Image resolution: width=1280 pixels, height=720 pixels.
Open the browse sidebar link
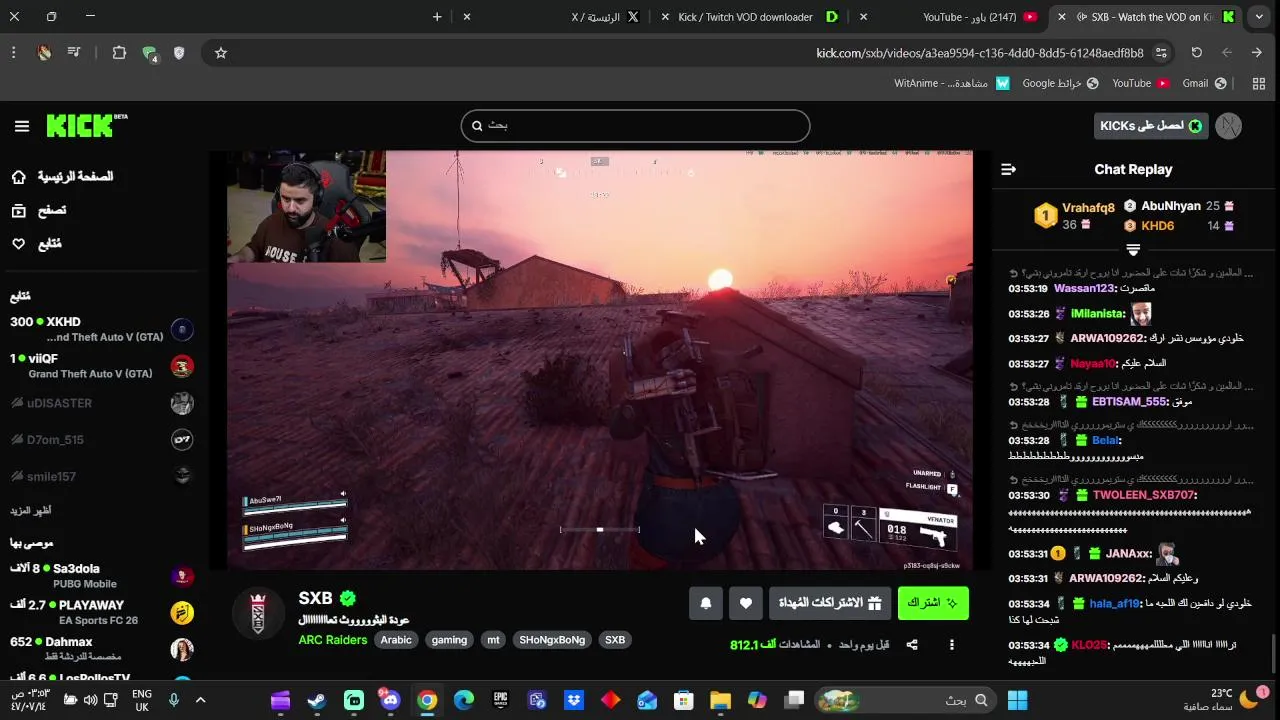click(x=38, y=210)
